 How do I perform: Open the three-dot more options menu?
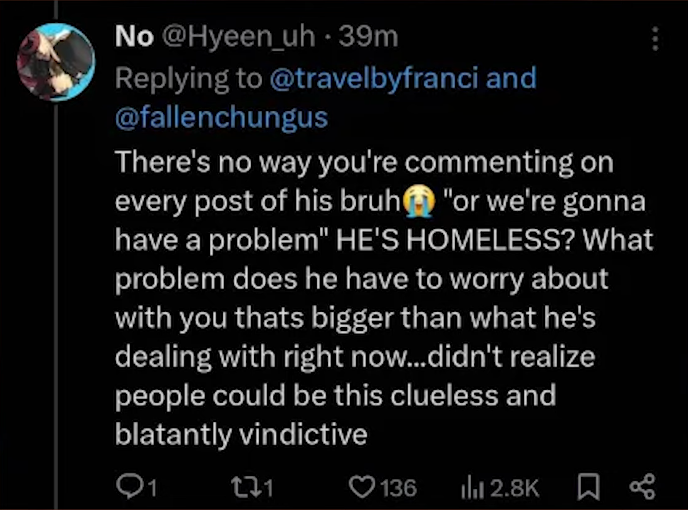pyautogui.click(x=656, y=39)
